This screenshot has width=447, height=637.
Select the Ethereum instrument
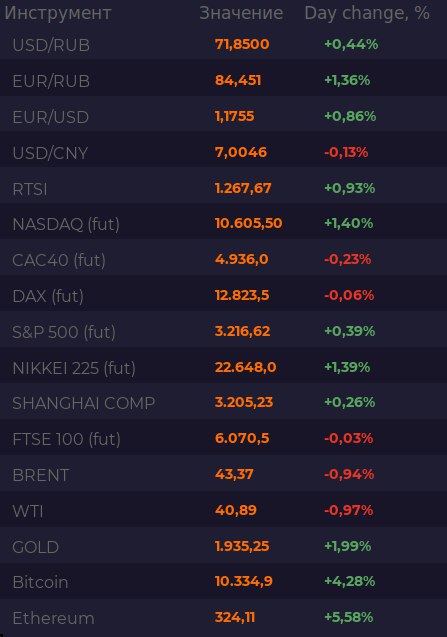coord(224,618)
